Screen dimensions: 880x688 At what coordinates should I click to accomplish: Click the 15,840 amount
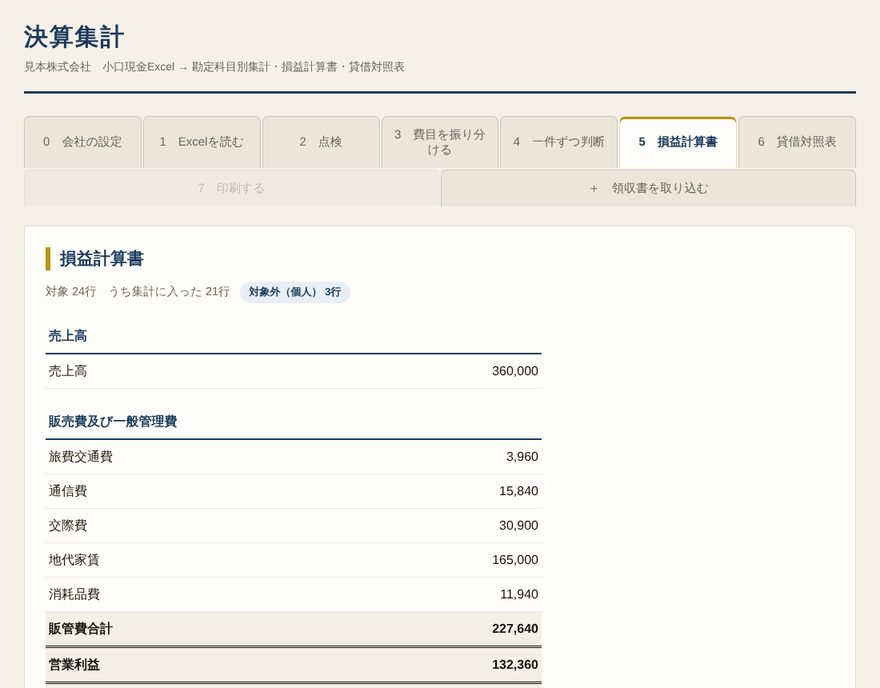pyautogui.click(x=519, y=491)
